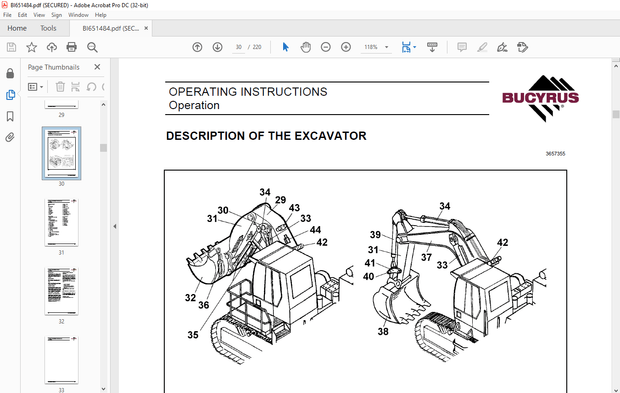620x393 pixels.
Task: Open the View menu
Action: (39, 15)
